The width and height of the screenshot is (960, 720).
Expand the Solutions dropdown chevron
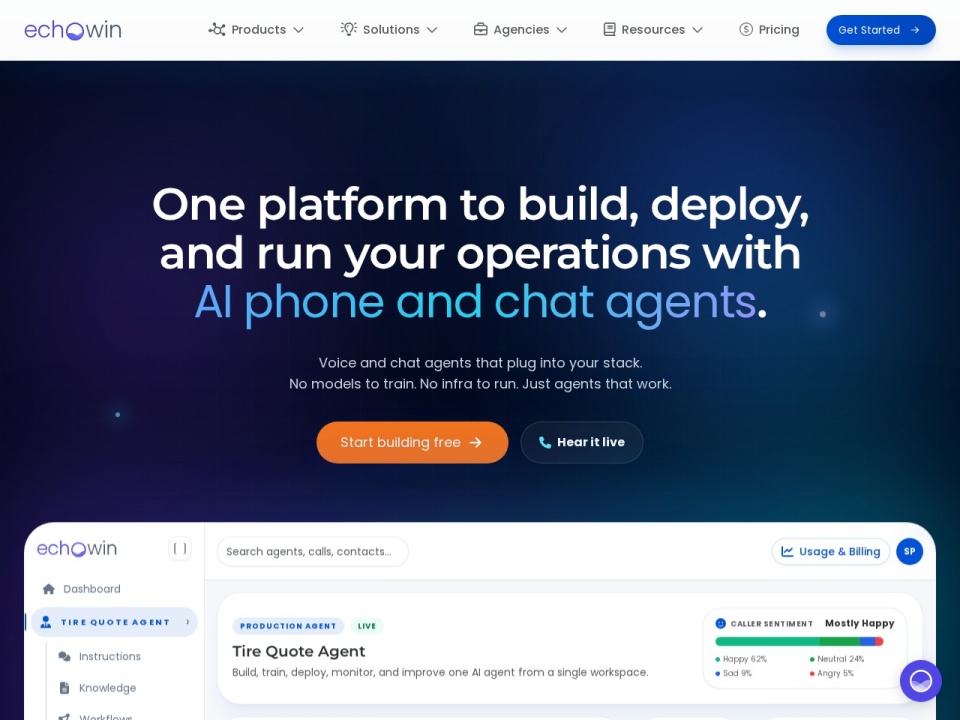tap(432, 30)
